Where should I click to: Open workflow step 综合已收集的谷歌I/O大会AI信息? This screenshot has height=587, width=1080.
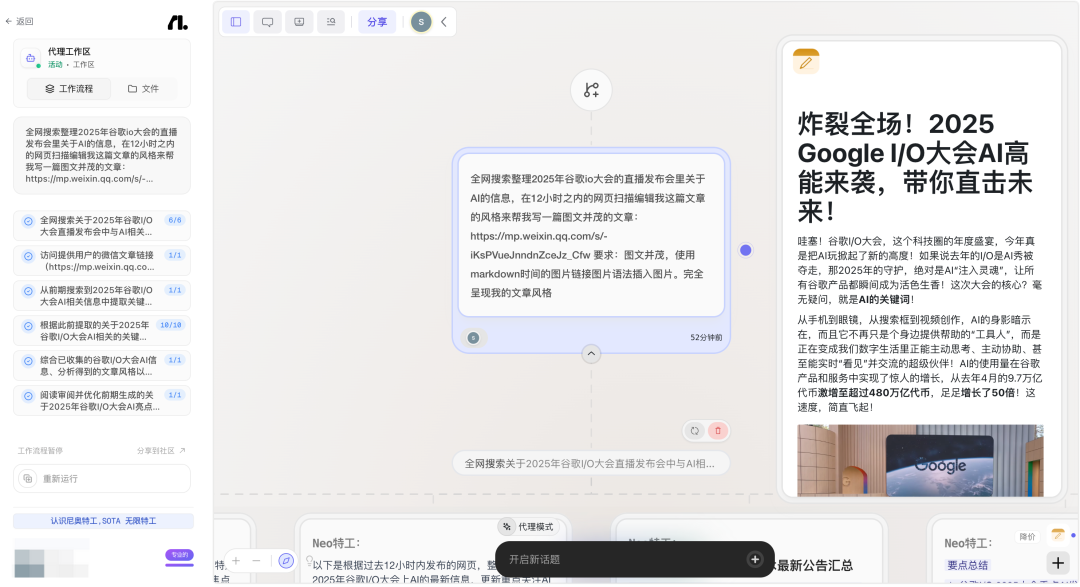[x=102, y=366]
